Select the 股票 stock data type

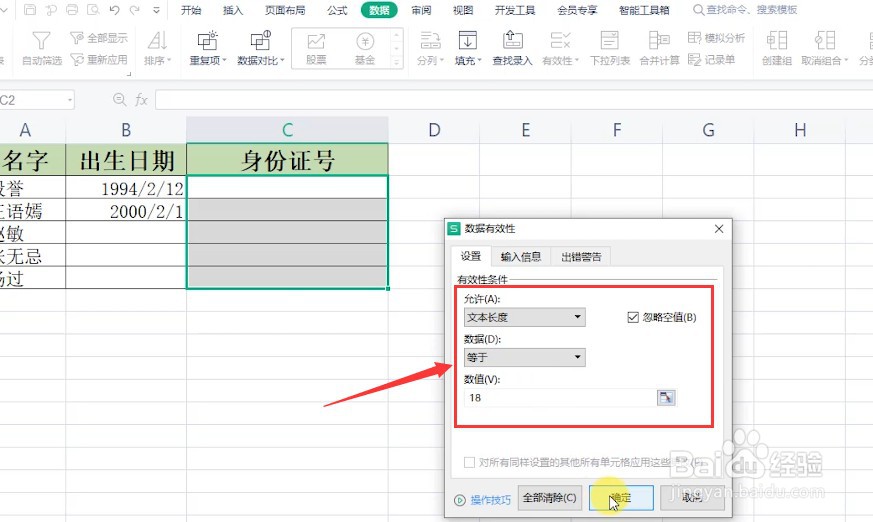[x=316, y=48]
